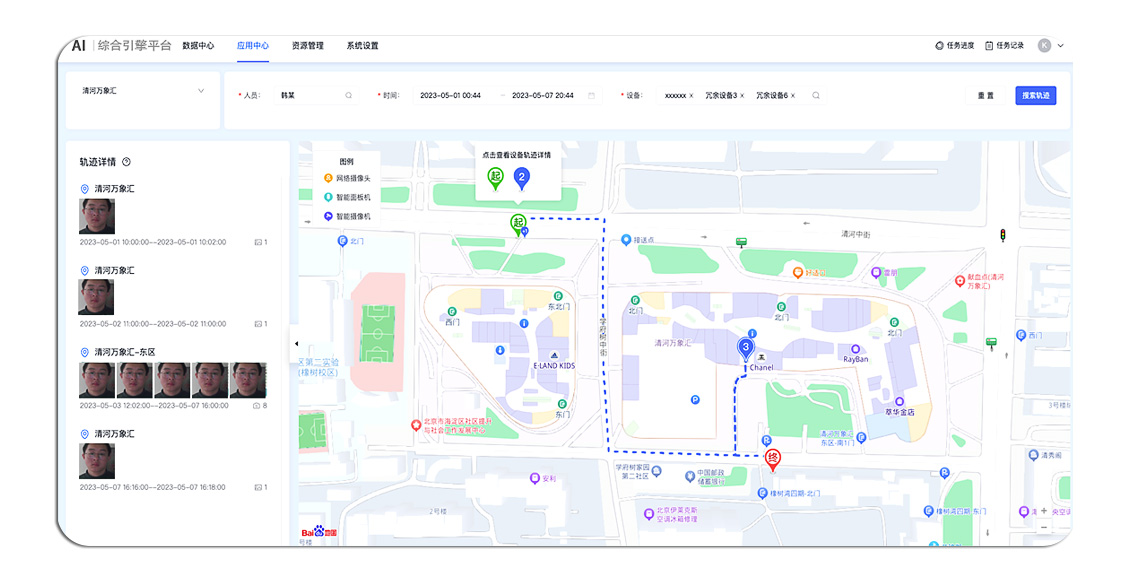Click the 搜索轨迹 search button

point(1035,95)
